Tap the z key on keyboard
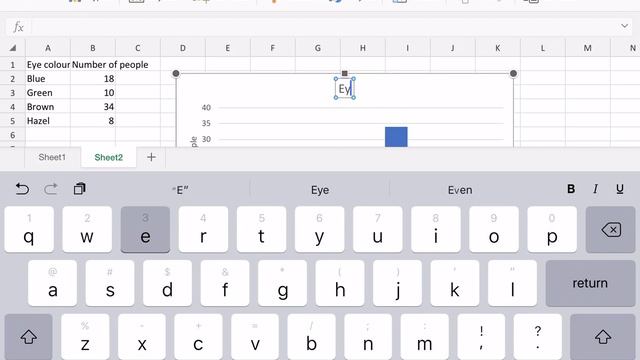This screenshot has width=640, height=360. tap(85, 337)
